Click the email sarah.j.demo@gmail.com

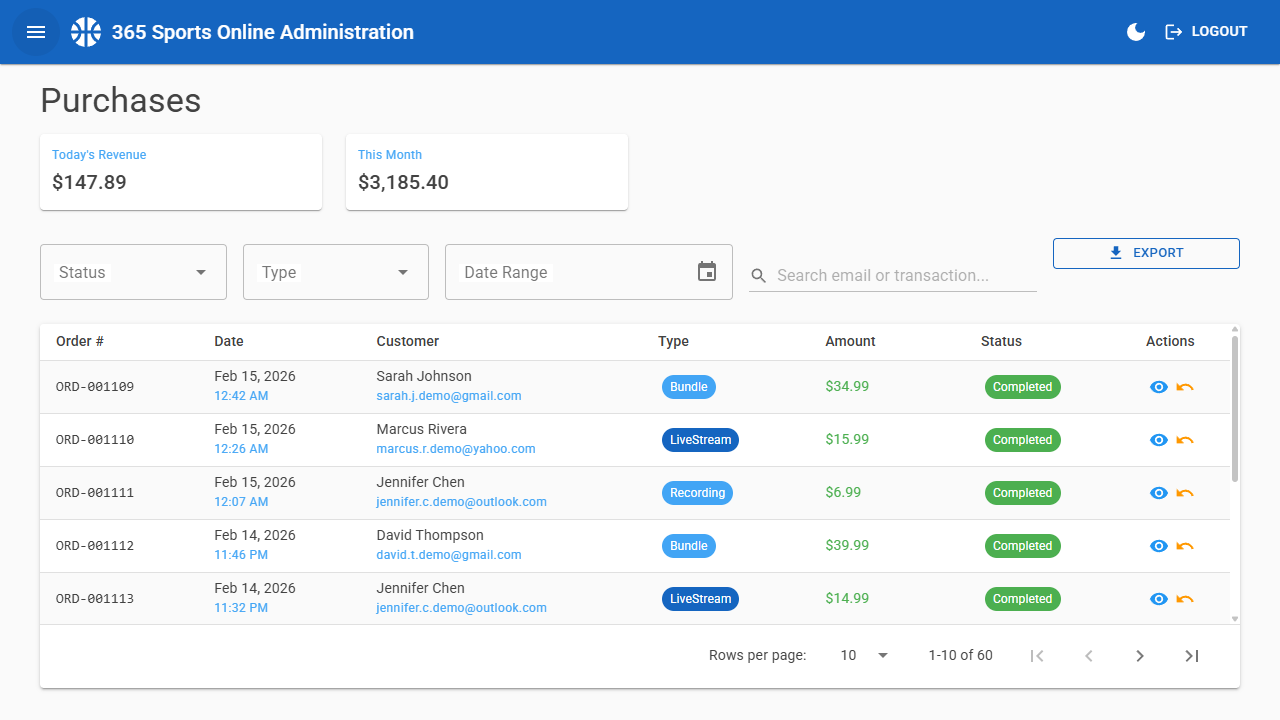(449, 396)
